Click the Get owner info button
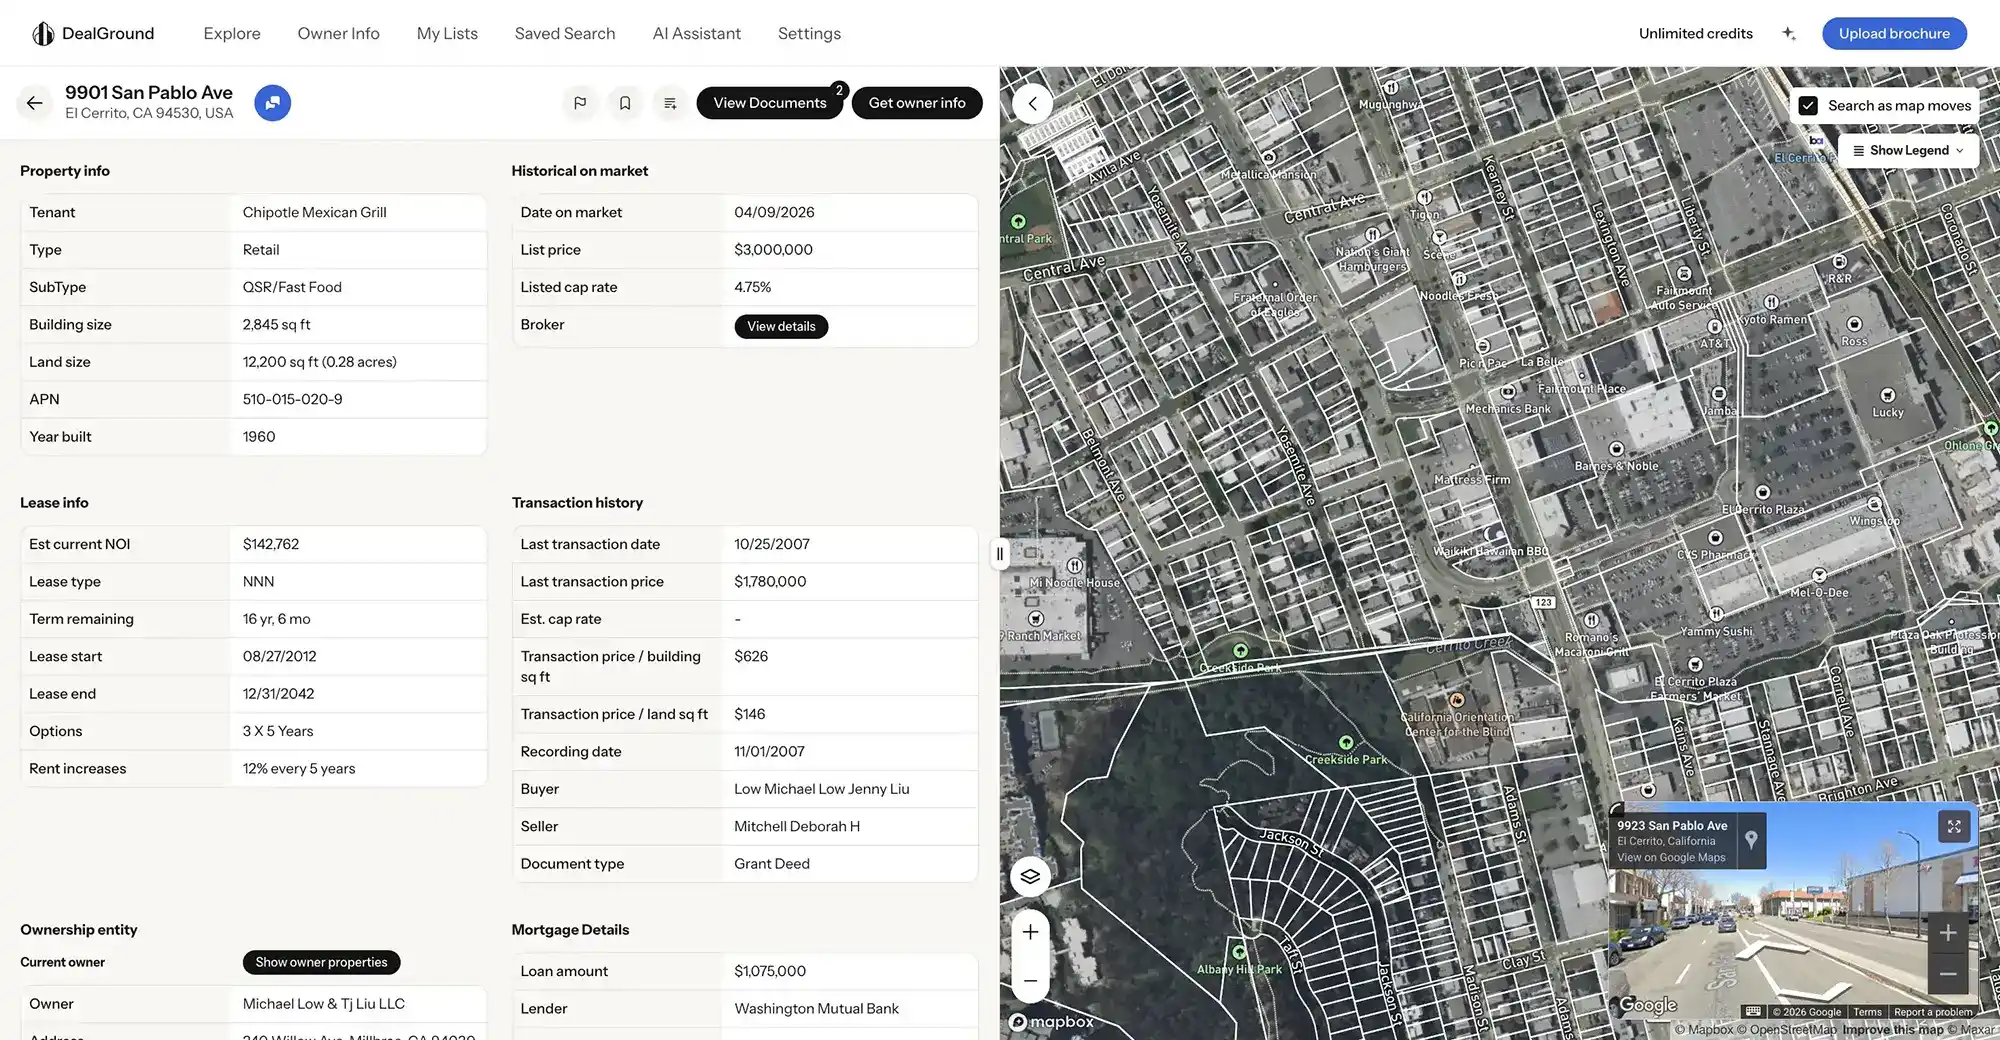Screen dimensions: 2000x1040 coord(917,103)
